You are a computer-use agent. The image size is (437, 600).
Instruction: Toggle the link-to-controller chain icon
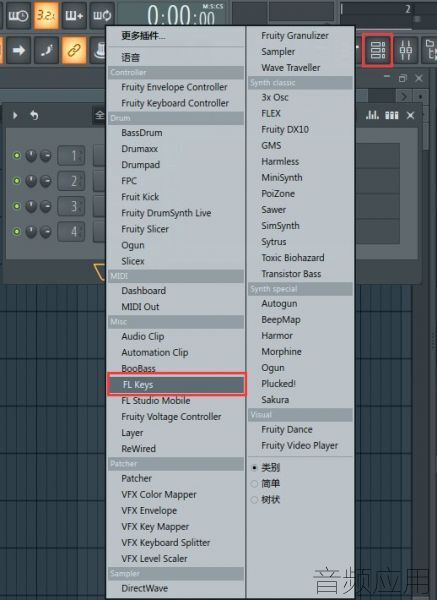point(73,50)
